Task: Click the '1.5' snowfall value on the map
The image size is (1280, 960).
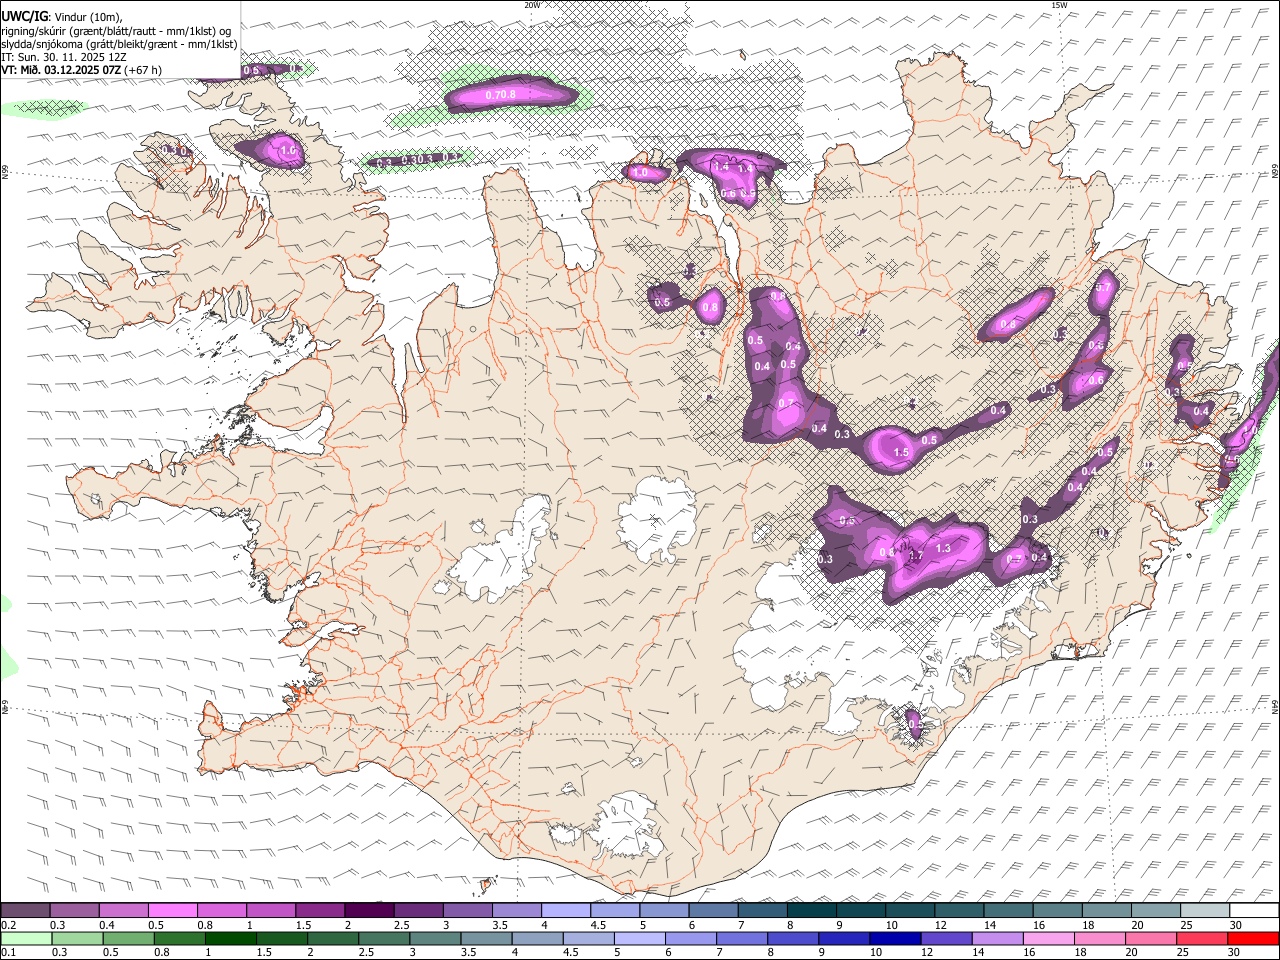Action: pos(901,453)
